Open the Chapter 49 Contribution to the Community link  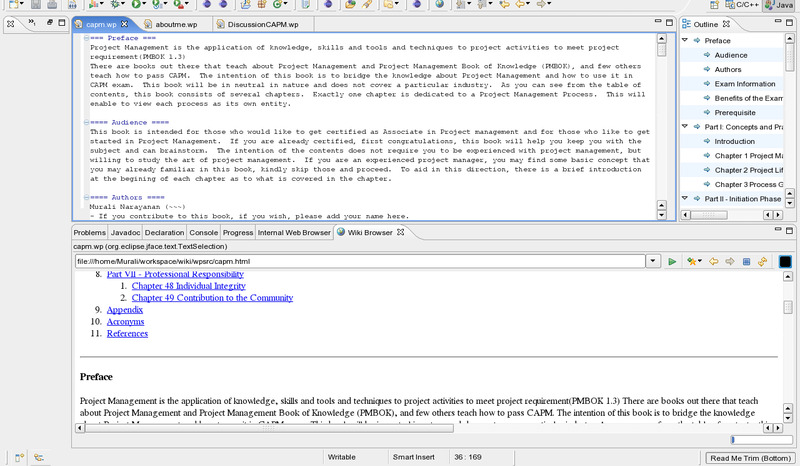[x=212, y=297]
